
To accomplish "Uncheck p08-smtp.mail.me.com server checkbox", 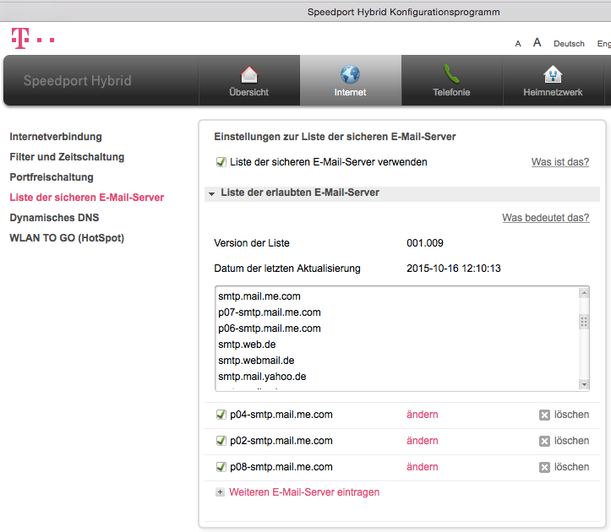I will [x=221, y=467].
